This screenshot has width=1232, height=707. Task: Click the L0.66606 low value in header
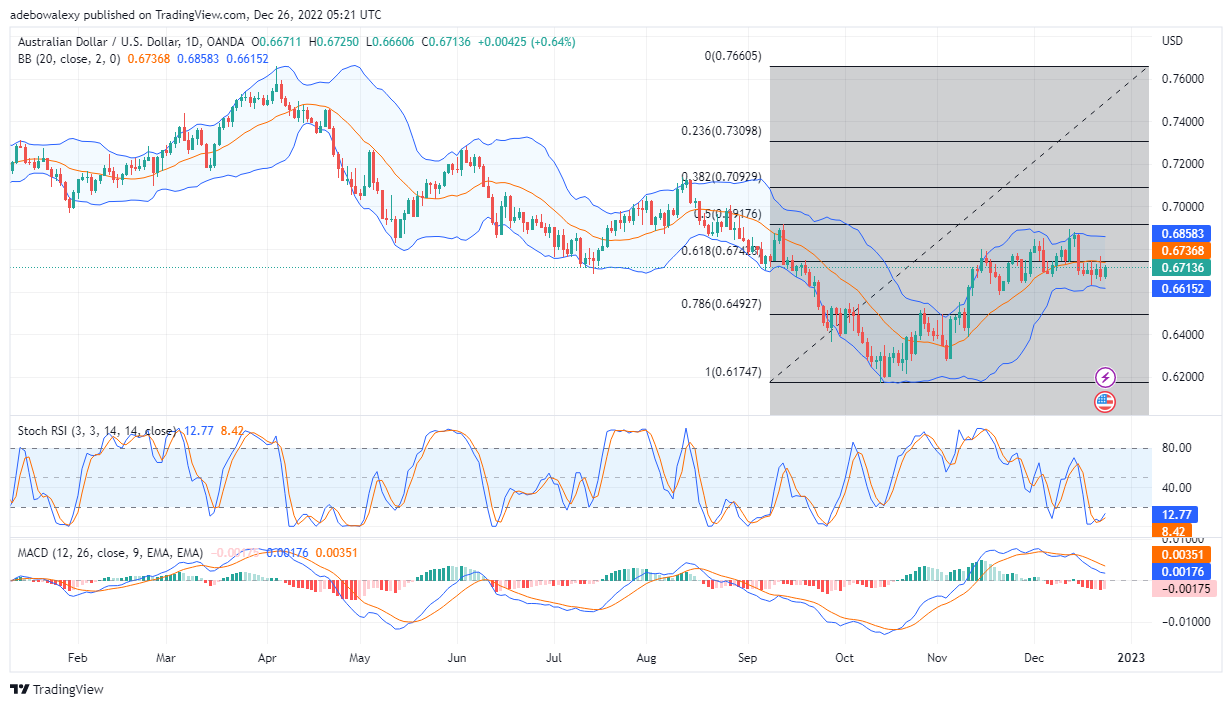[x=392, y=42]
